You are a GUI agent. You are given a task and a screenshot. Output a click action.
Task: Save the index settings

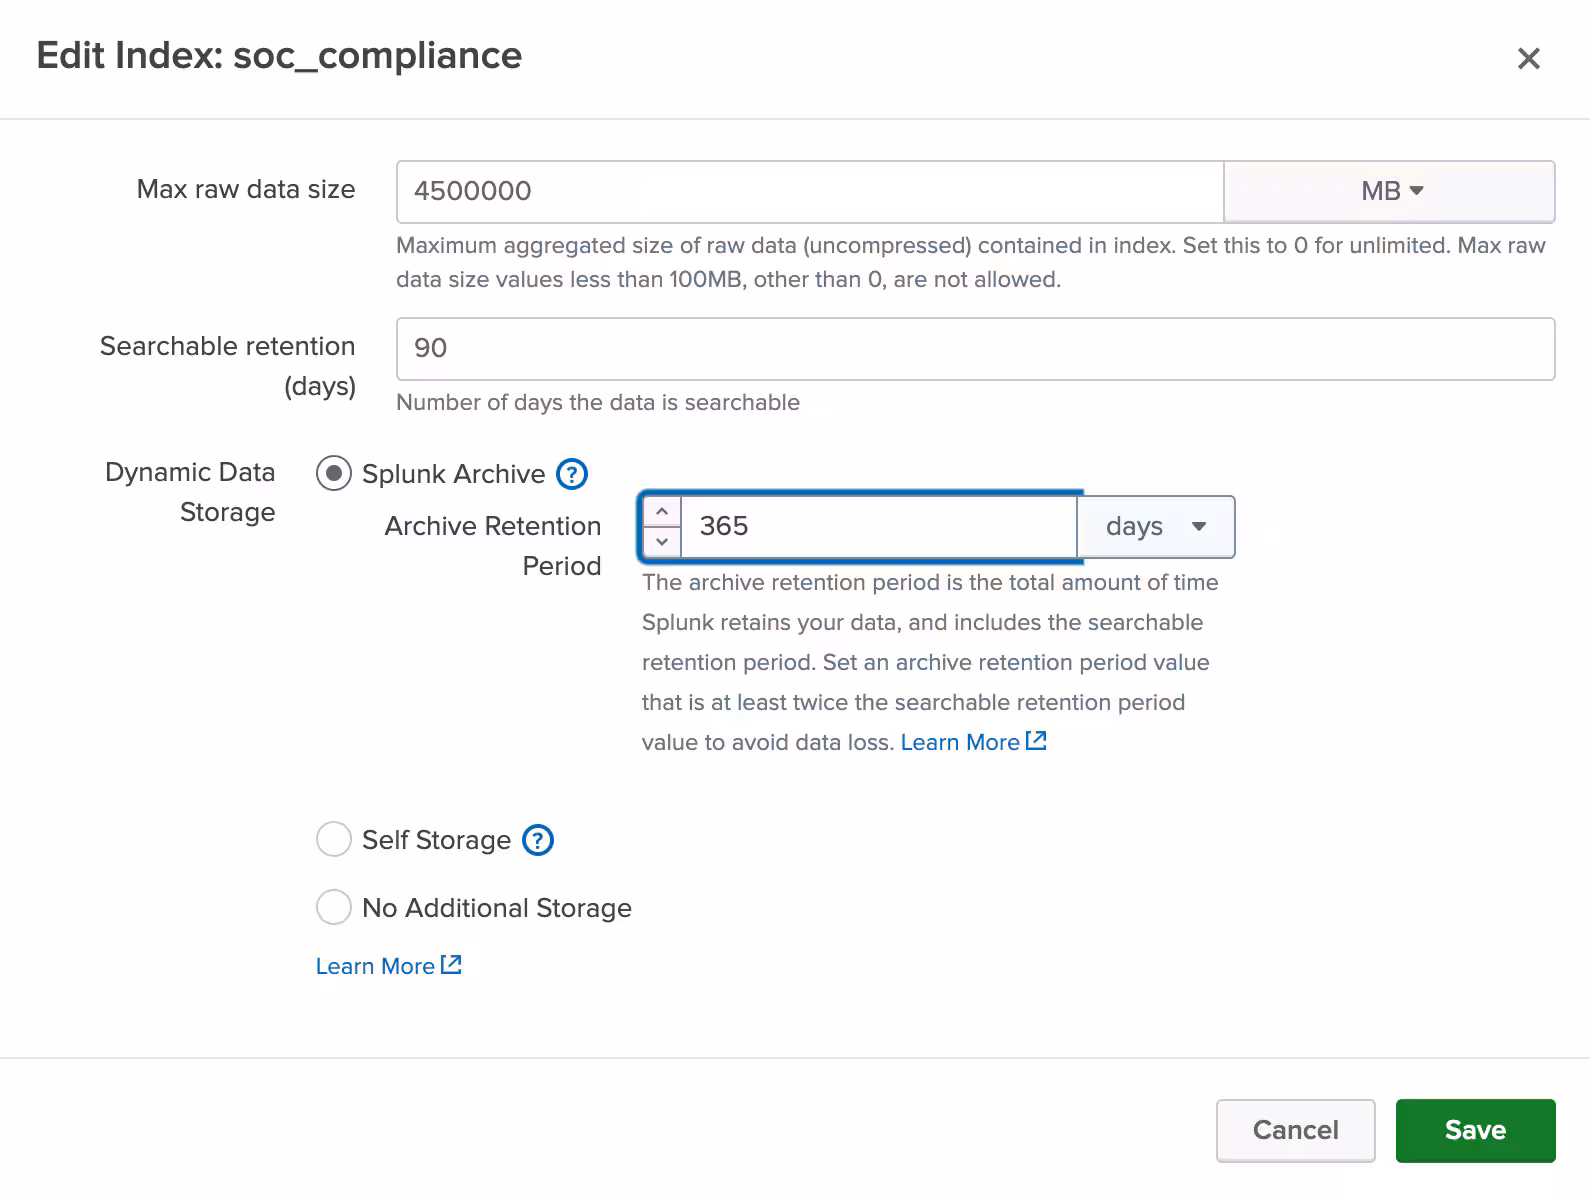1474,1130
